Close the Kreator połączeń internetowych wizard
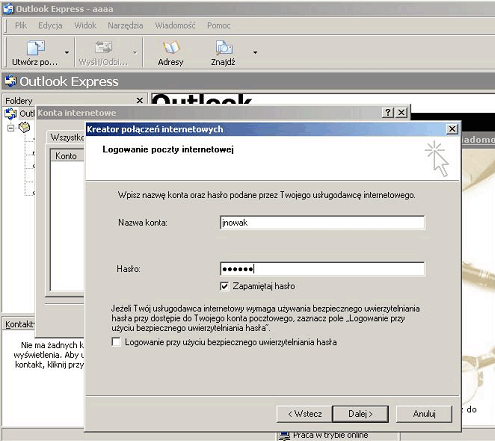Screen dimensions: 495x441 pos(452,129)
